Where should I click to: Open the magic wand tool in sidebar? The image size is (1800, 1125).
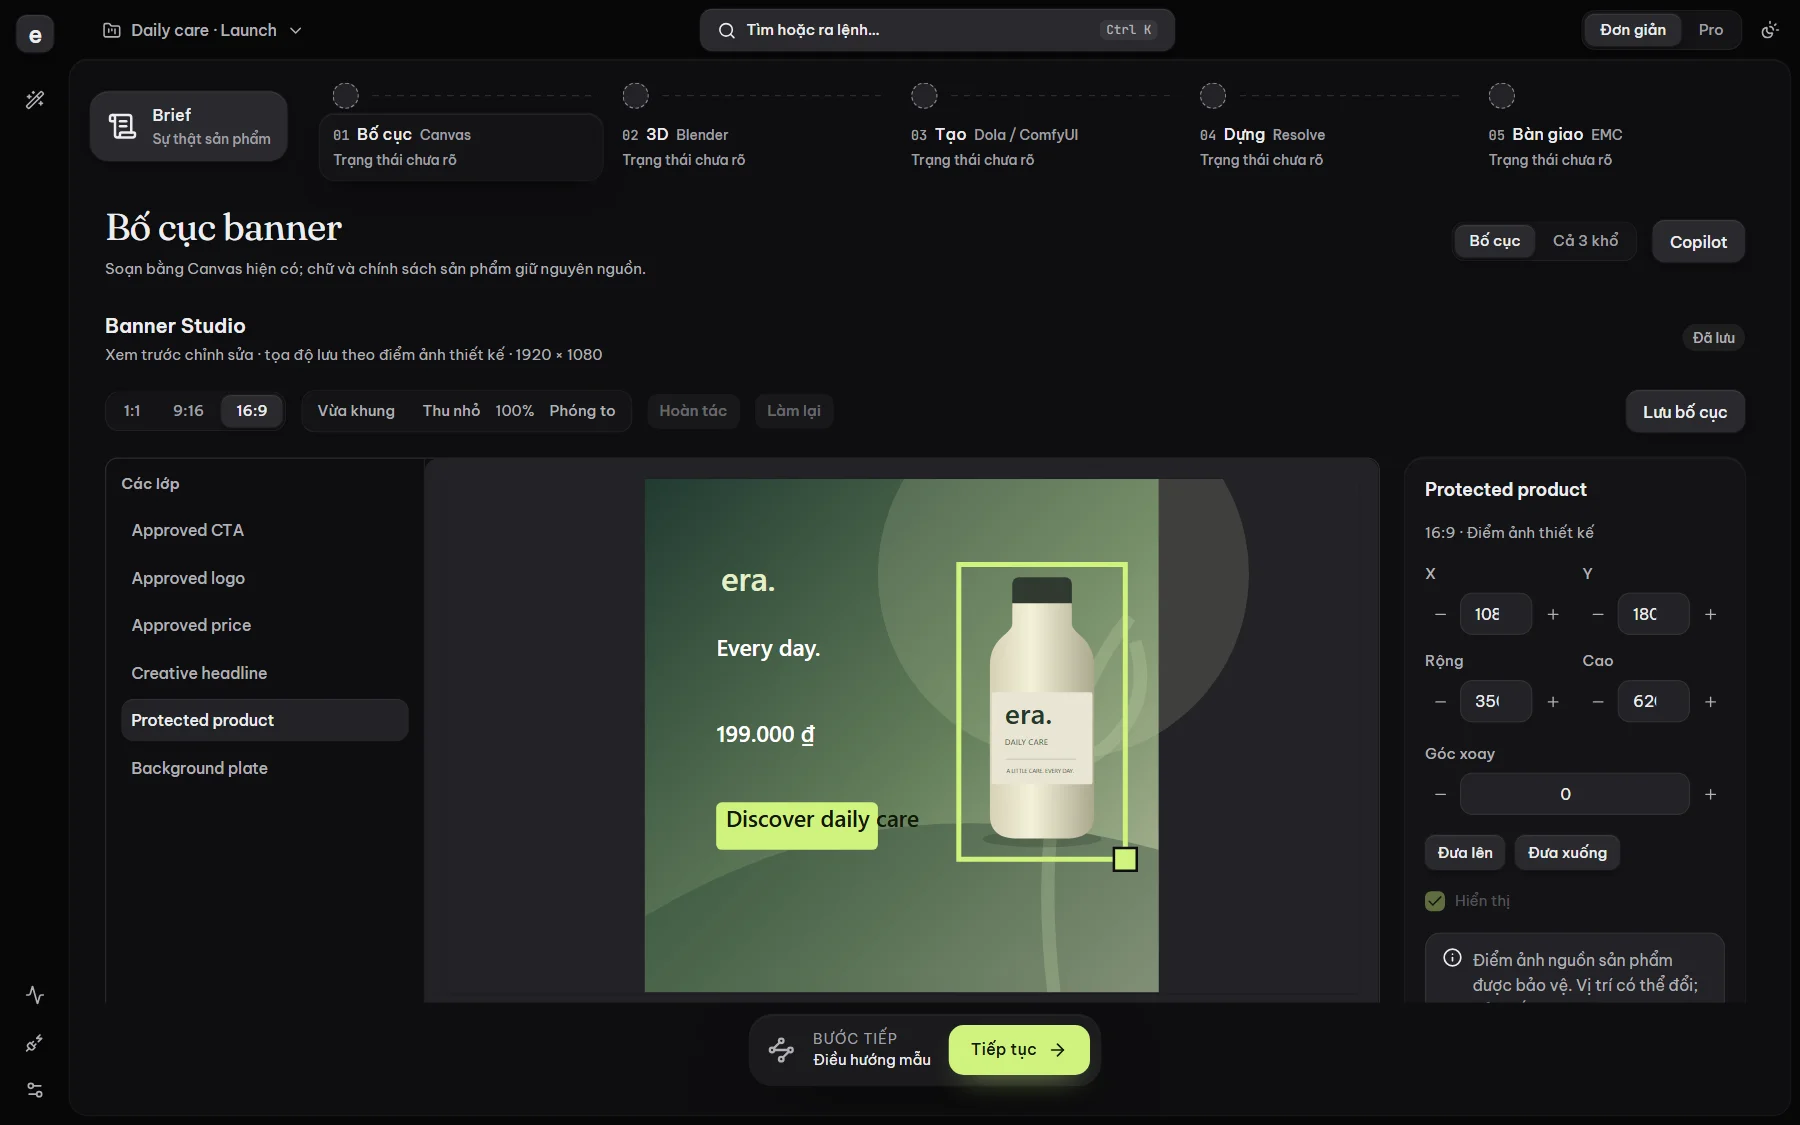pos(35,99)
